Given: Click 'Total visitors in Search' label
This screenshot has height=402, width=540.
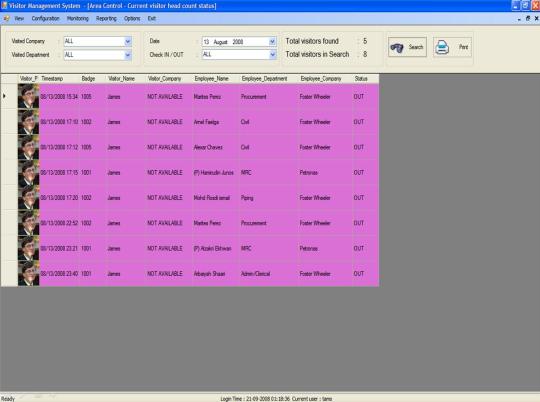Looking at the screenshot, I should 317,54.
